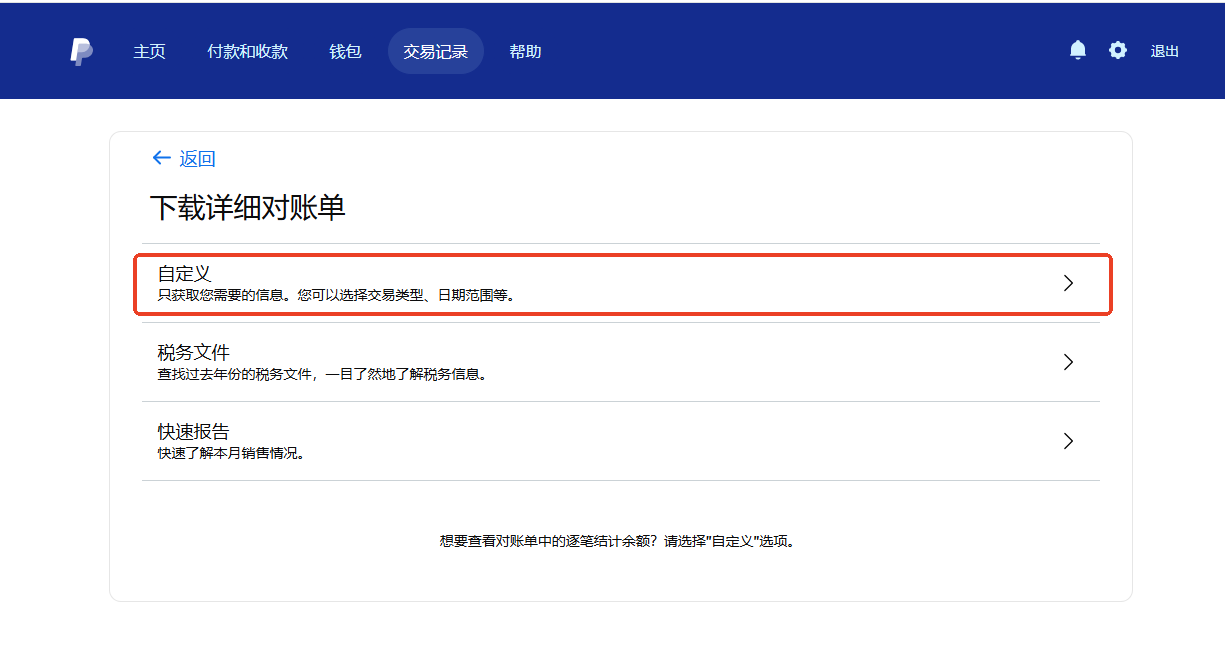Click 退出 to log out

tap(1164, 52)
